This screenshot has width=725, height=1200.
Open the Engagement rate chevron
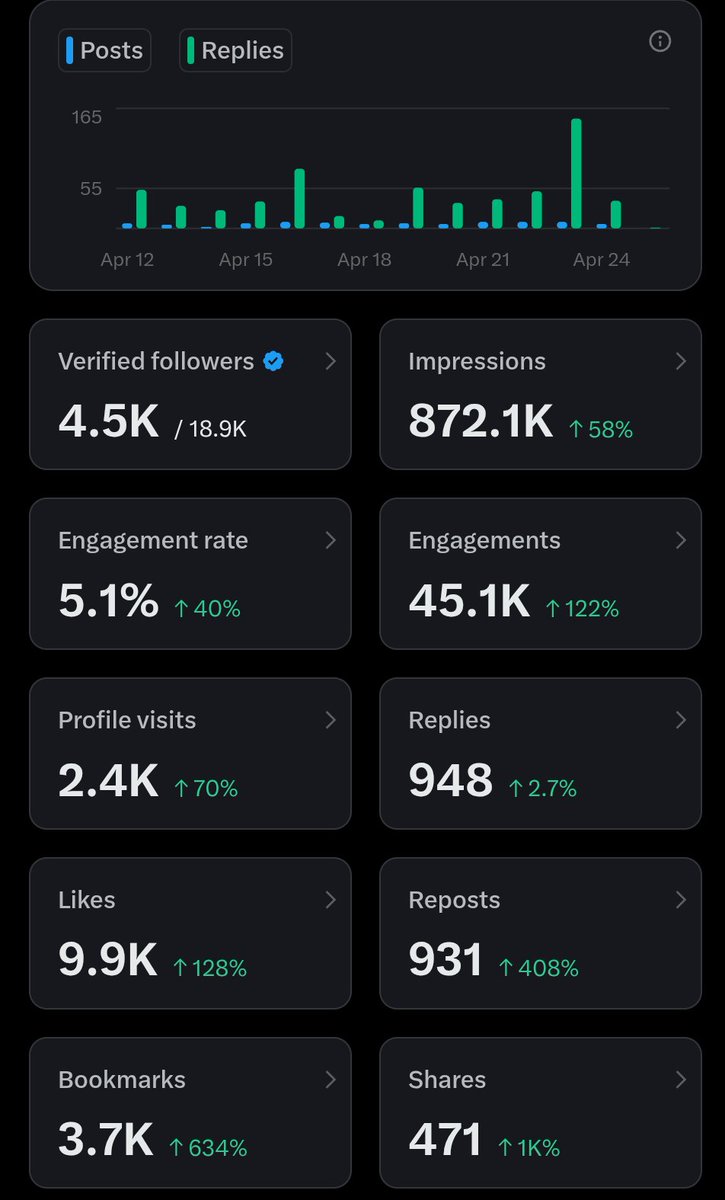331,540
